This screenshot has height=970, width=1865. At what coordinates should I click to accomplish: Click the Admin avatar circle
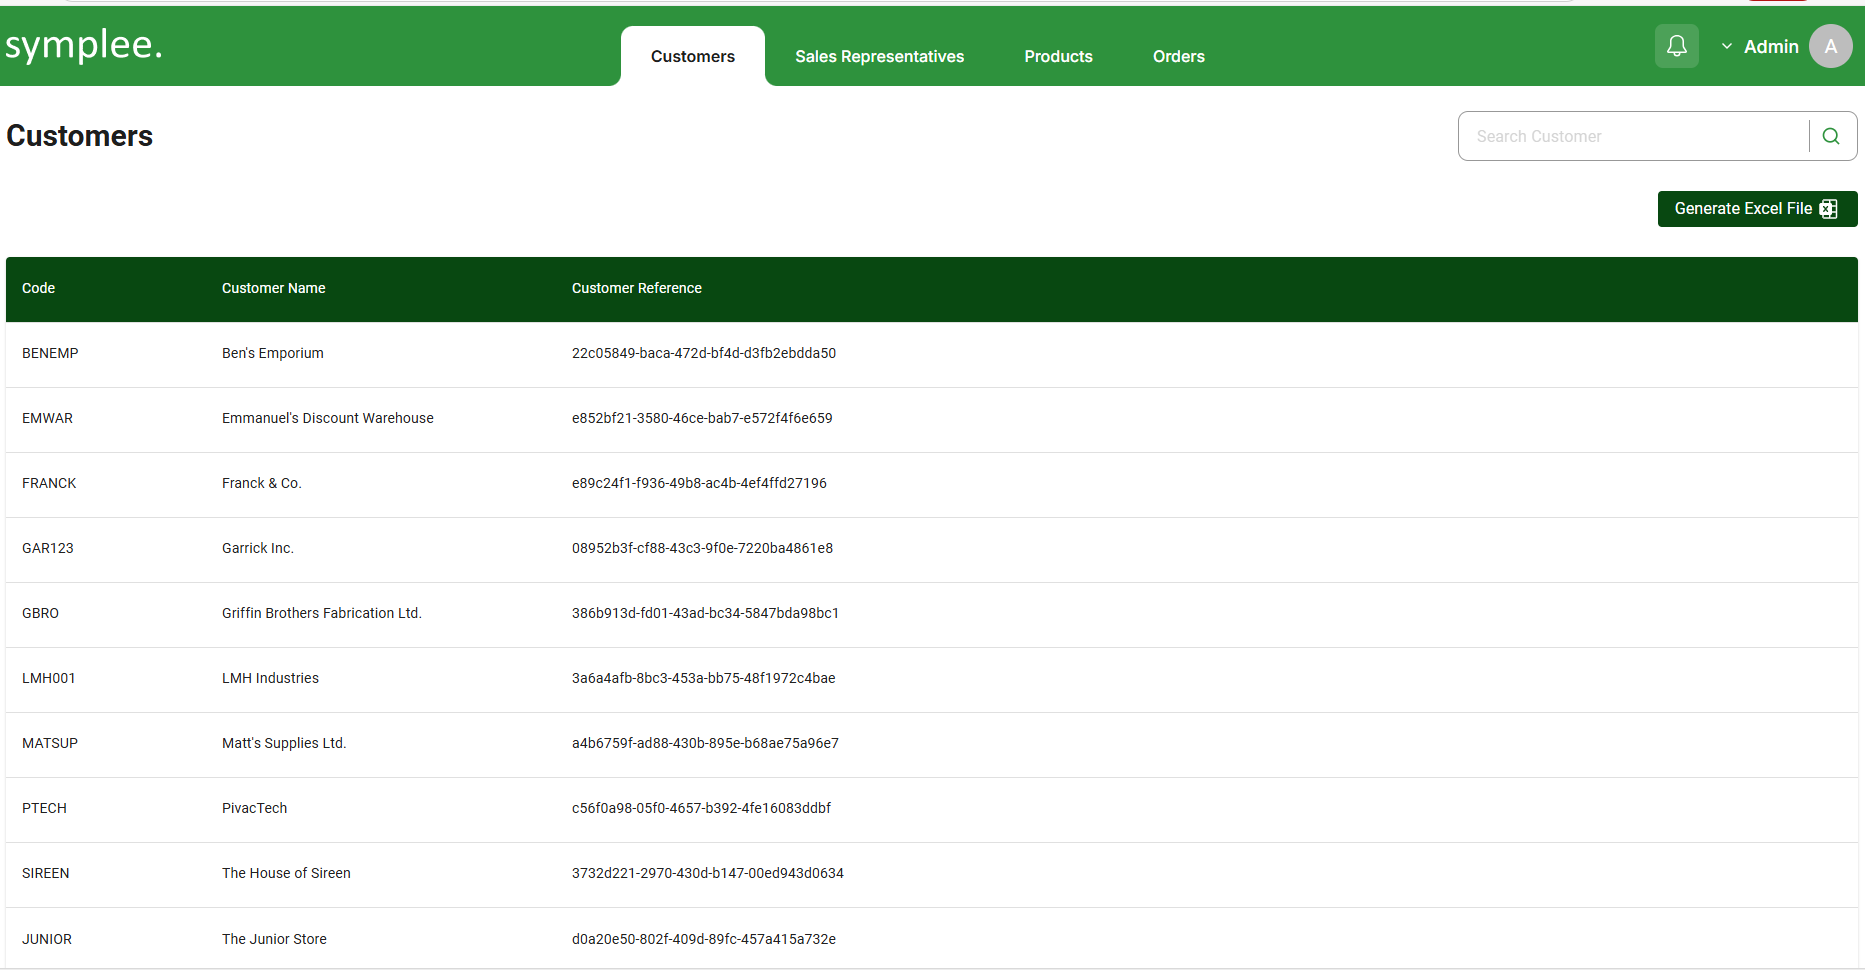[1830, 46]
